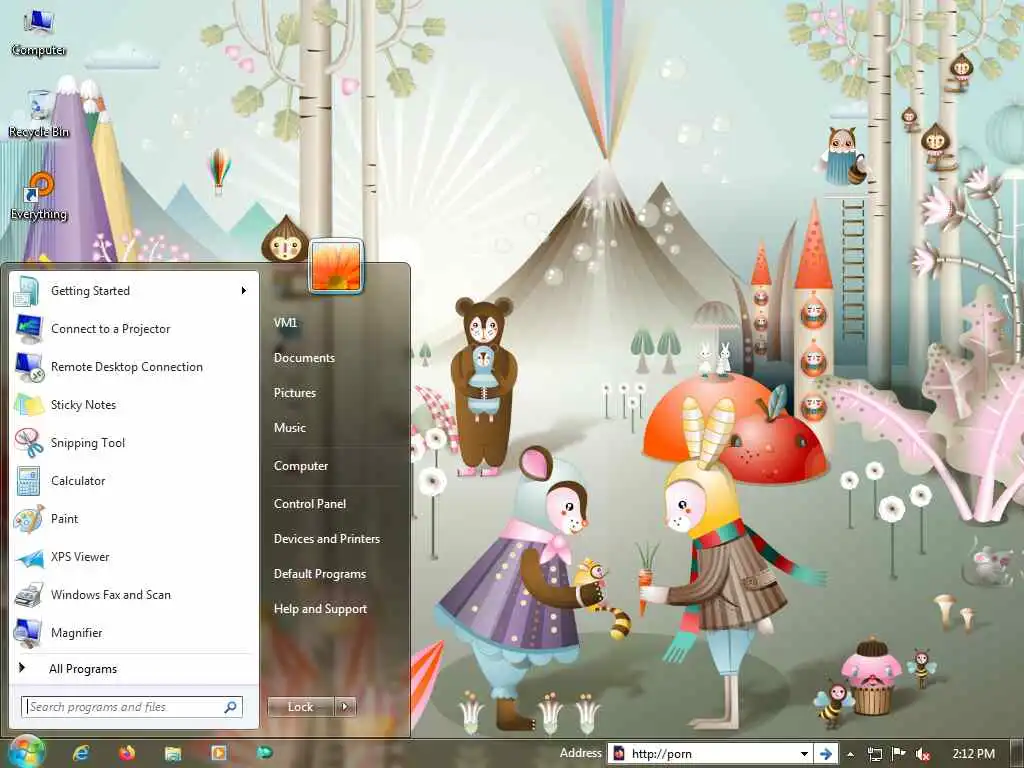Open All Programs list

click(x=83, y=669)
